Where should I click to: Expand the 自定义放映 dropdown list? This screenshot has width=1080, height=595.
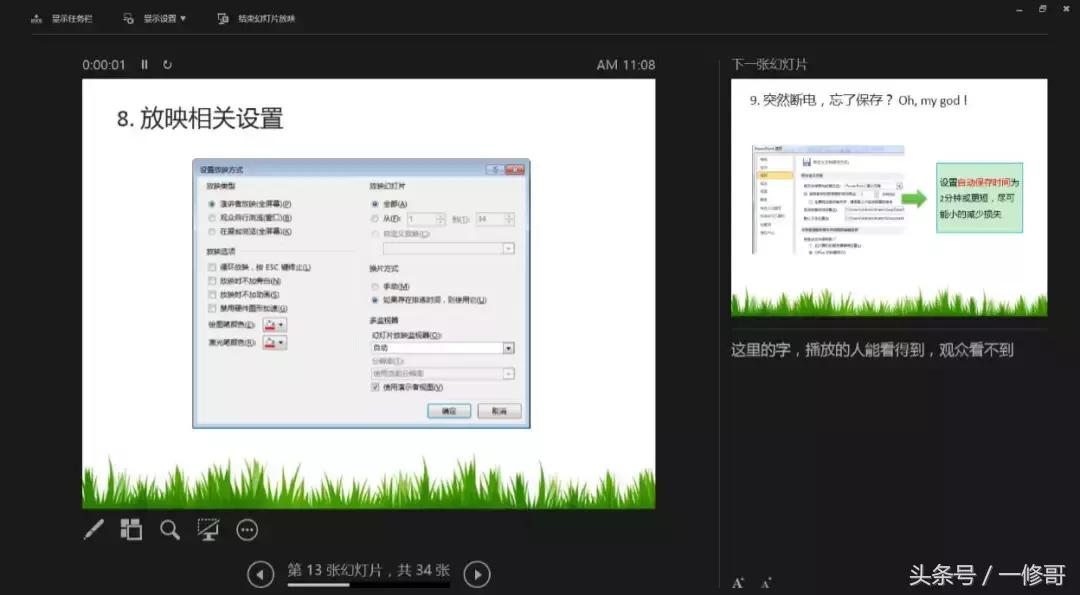[509, 249]
